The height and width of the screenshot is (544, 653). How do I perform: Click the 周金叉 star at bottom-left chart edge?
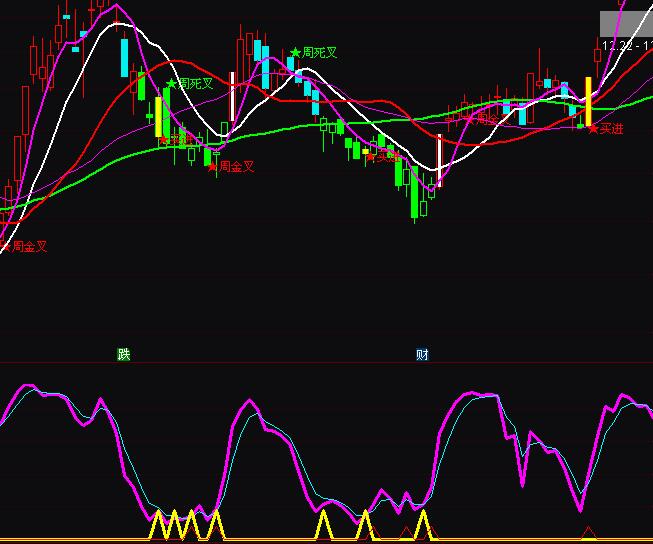tap(5, 246)
